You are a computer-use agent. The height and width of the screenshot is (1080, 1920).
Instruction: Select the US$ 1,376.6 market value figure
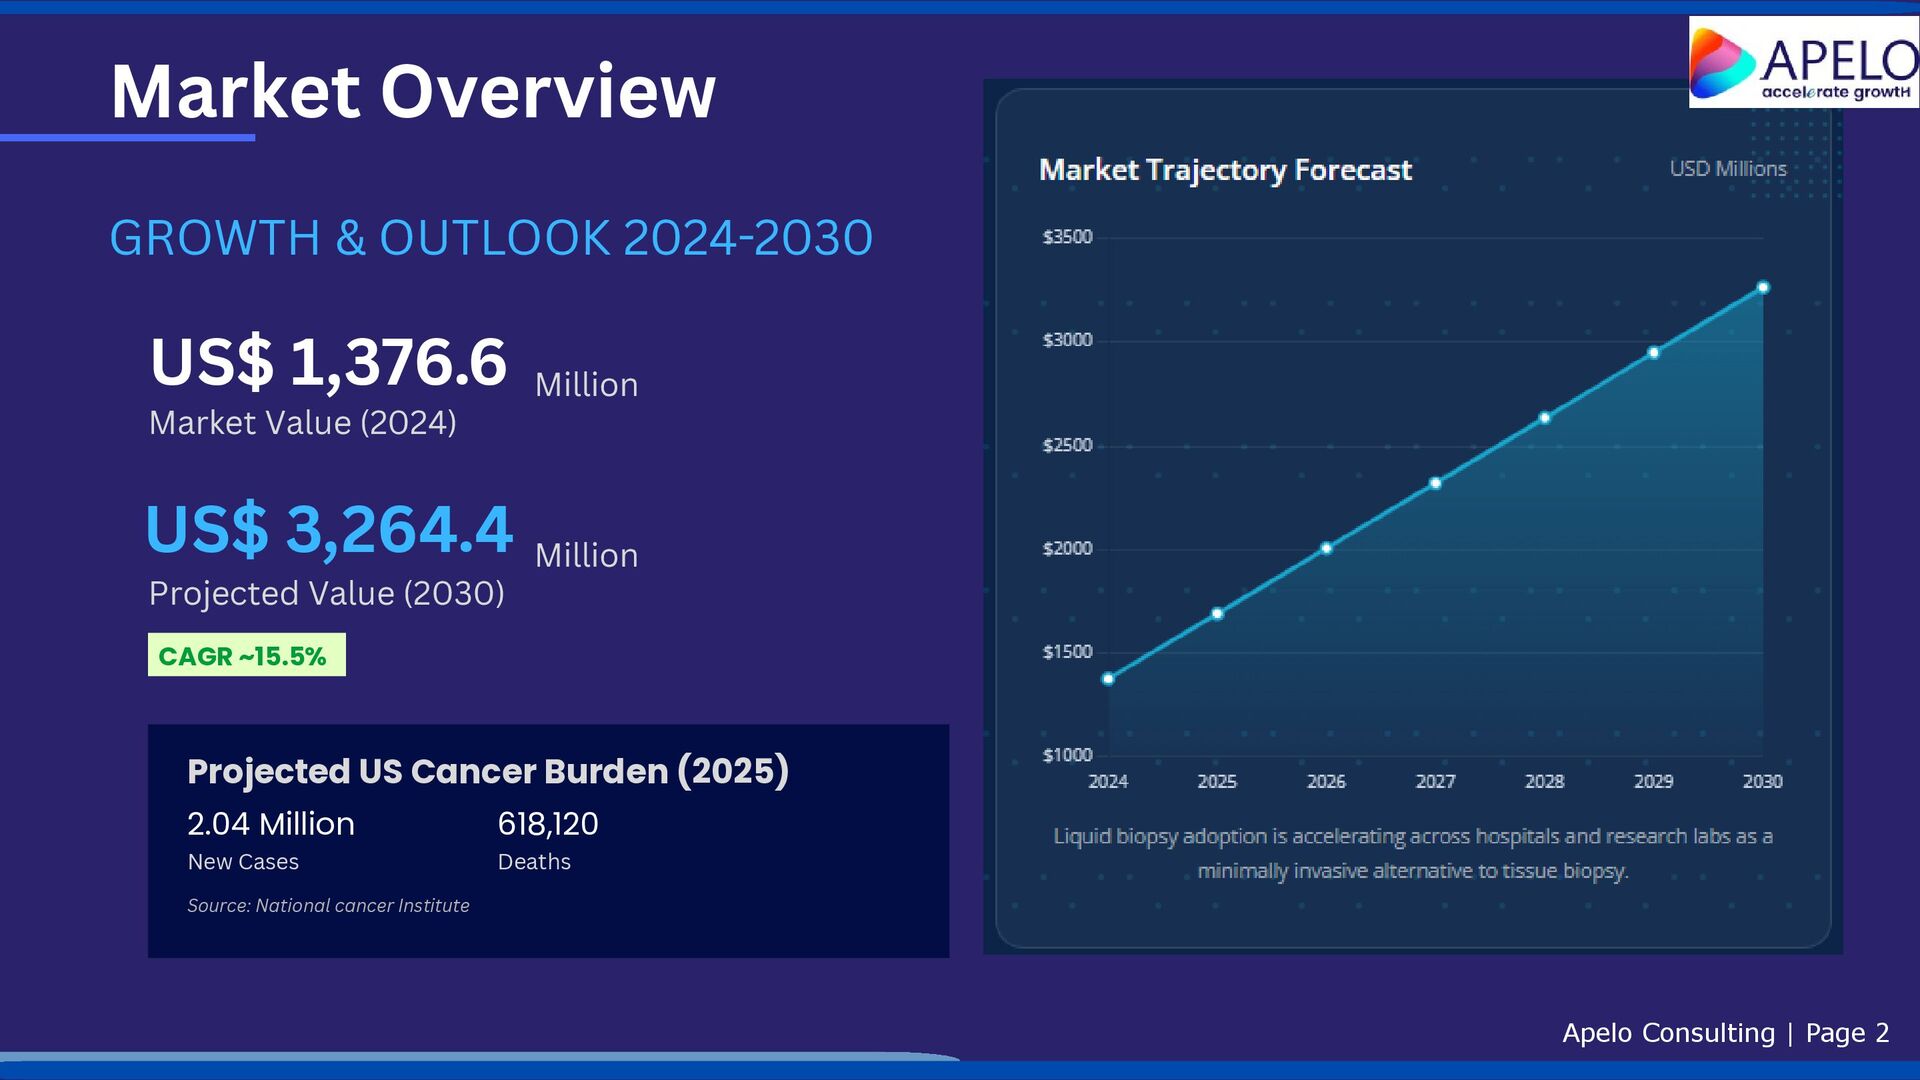click(x=328, y=361)
